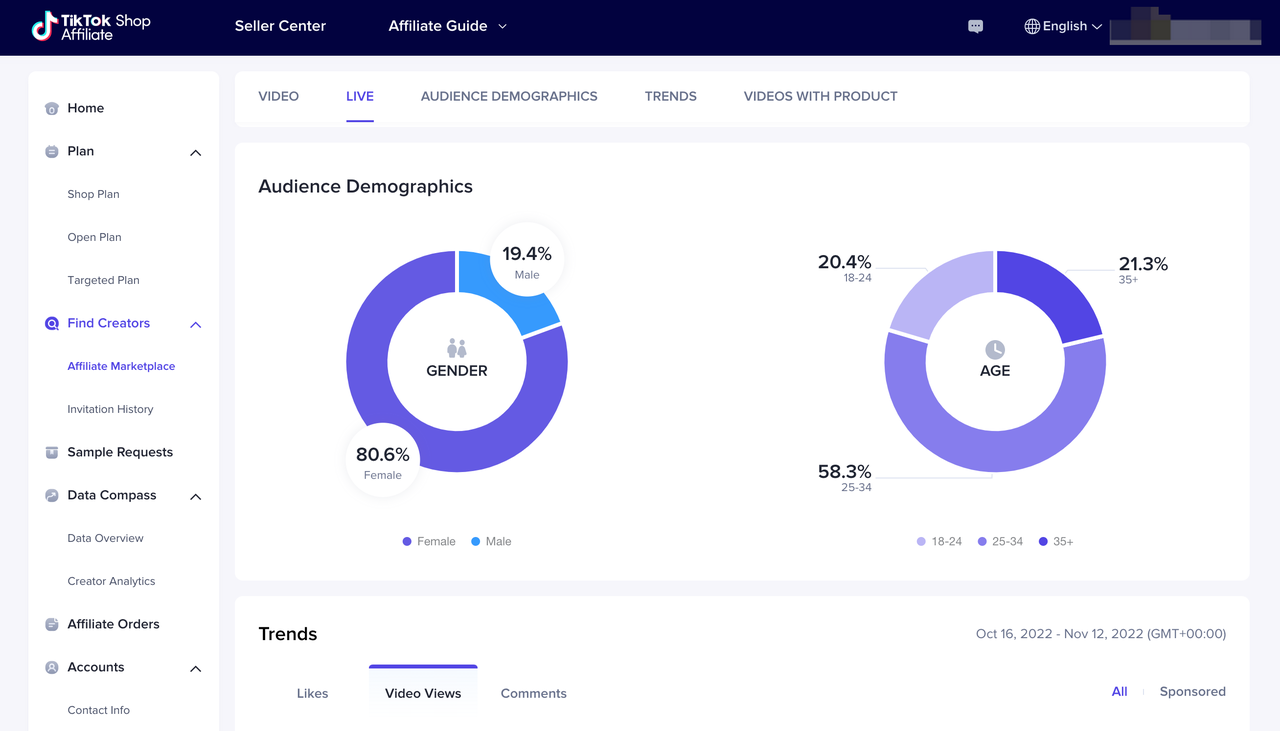This screenshot has height=731, width=1280.
Task: Open Invitation History in sidebar
Action: pos(110,410)
